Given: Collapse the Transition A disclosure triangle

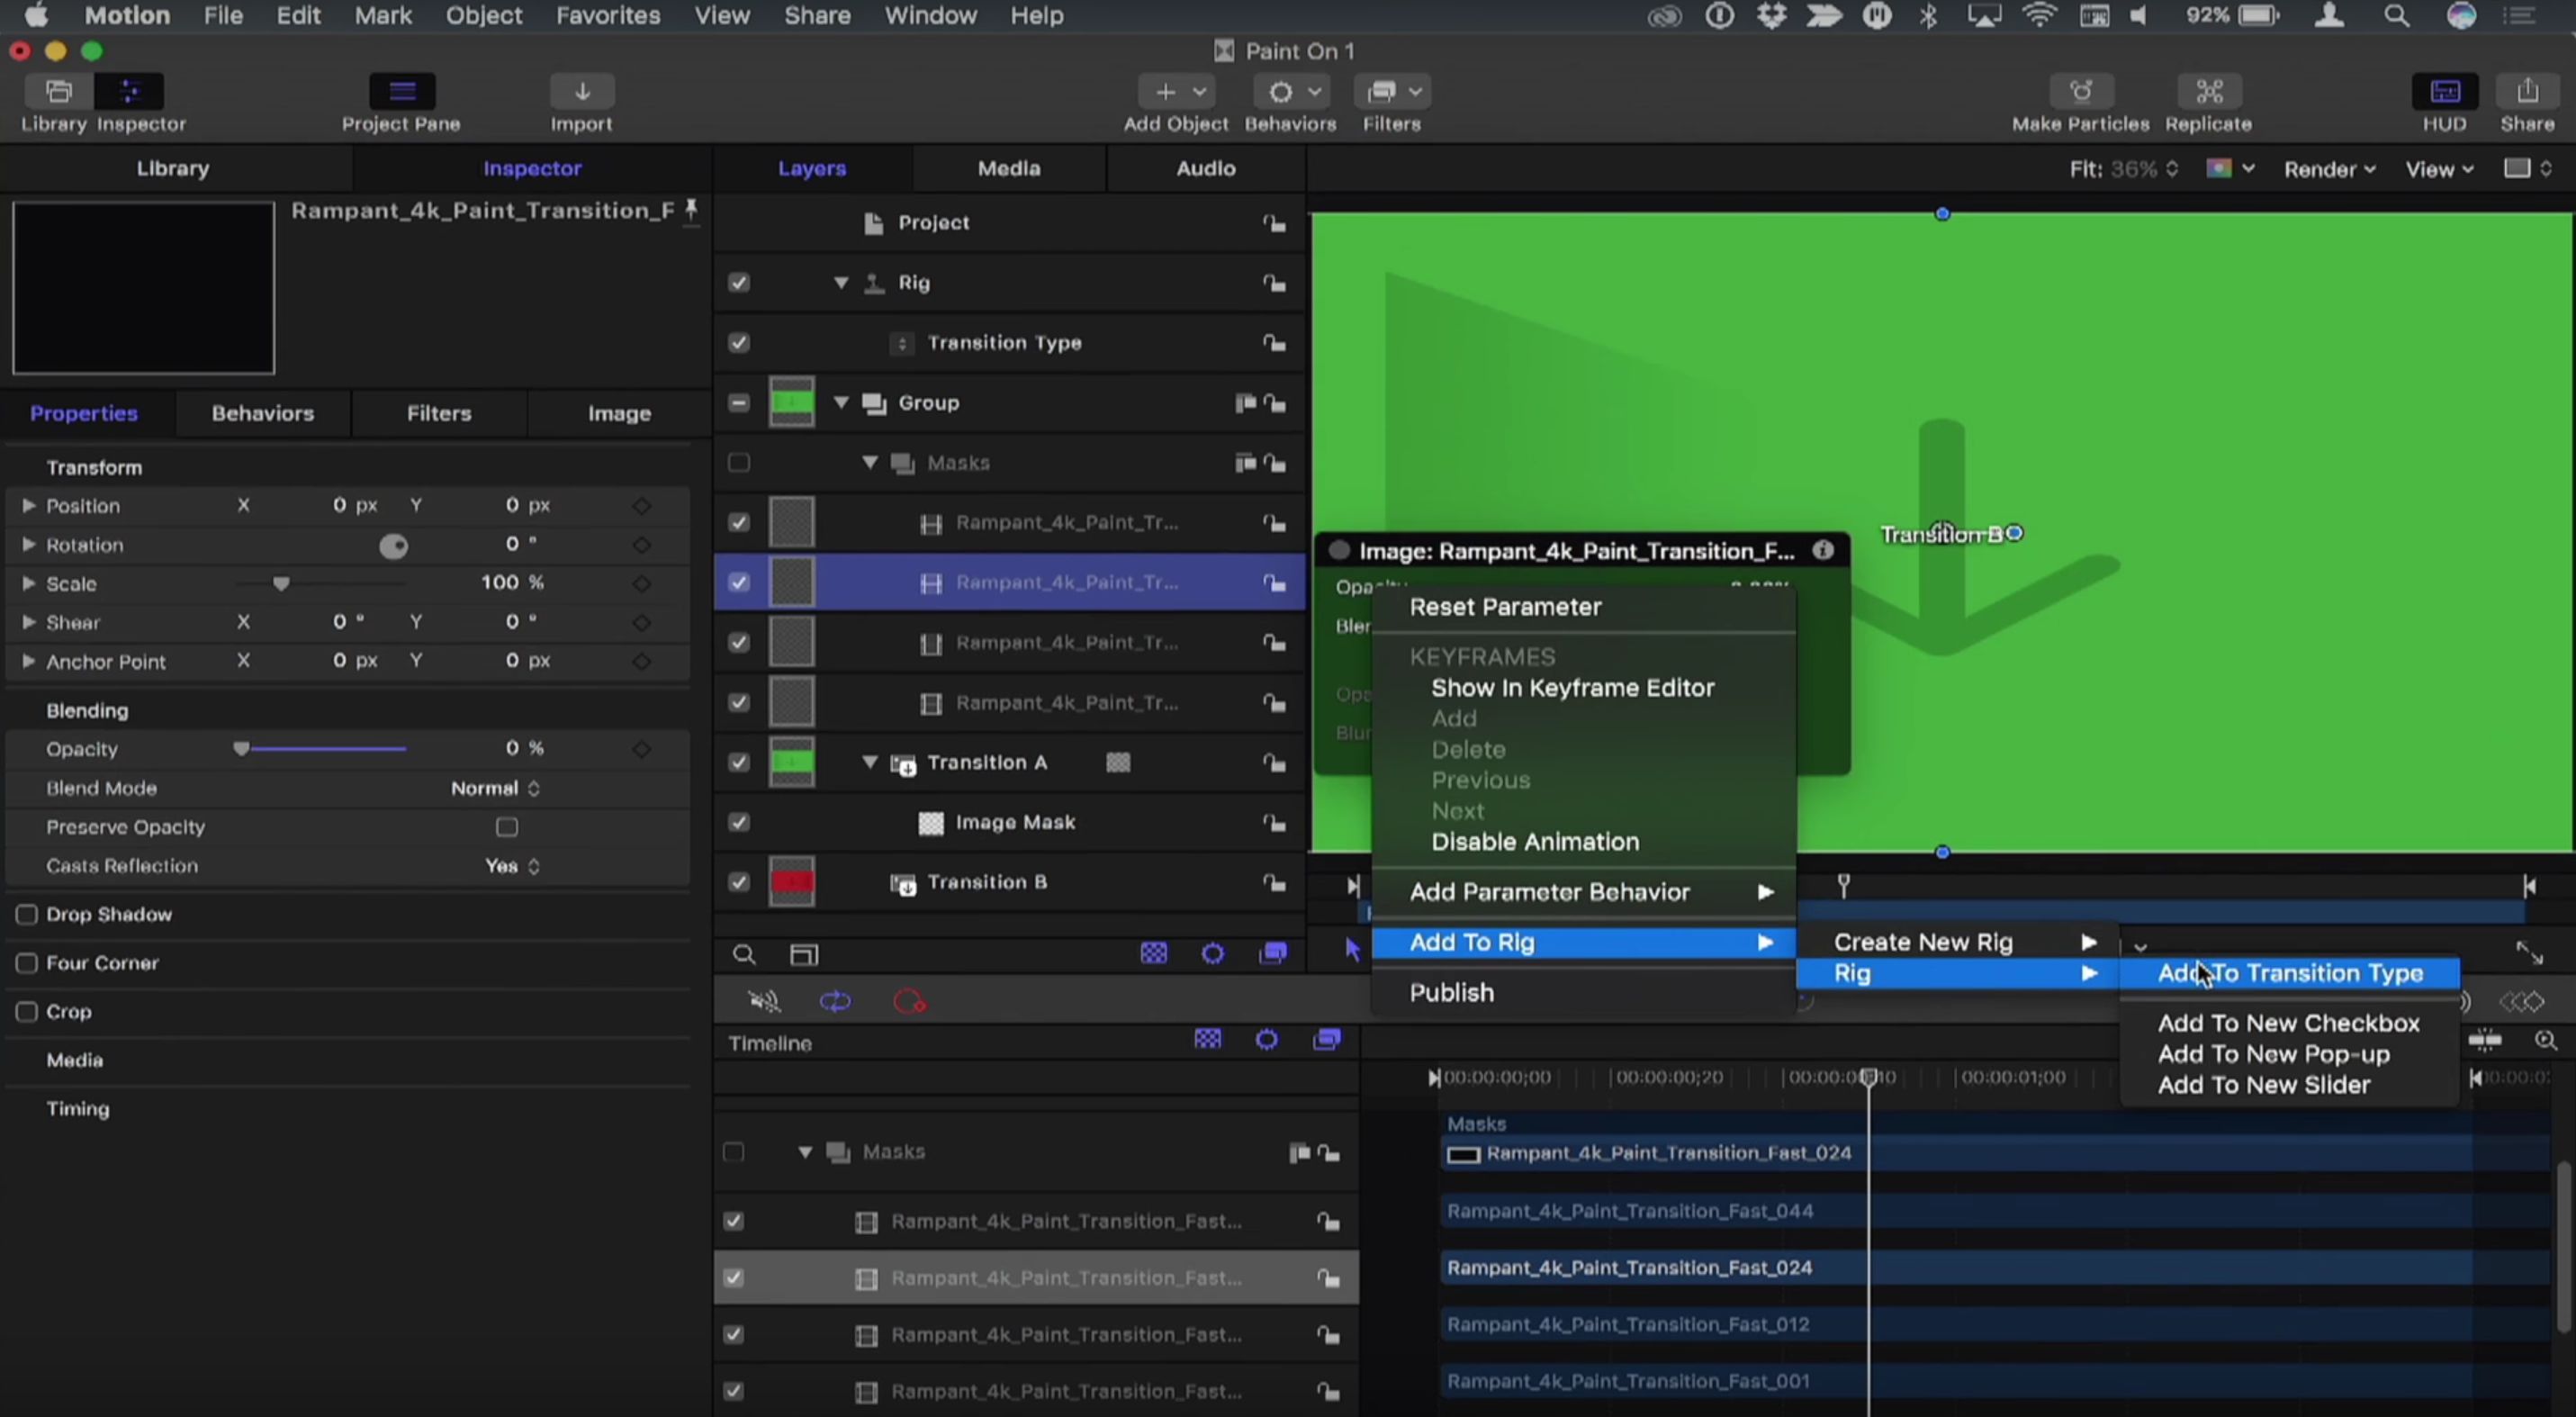Looking at the screenshot, I should pyautogui.click(x=870, y=763).
